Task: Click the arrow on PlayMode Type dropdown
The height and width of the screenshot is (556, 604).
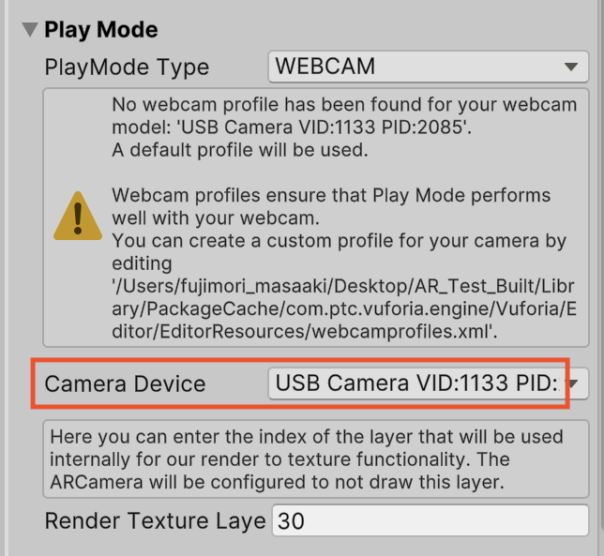Action: pyautogui.click(x=571, y=67)
